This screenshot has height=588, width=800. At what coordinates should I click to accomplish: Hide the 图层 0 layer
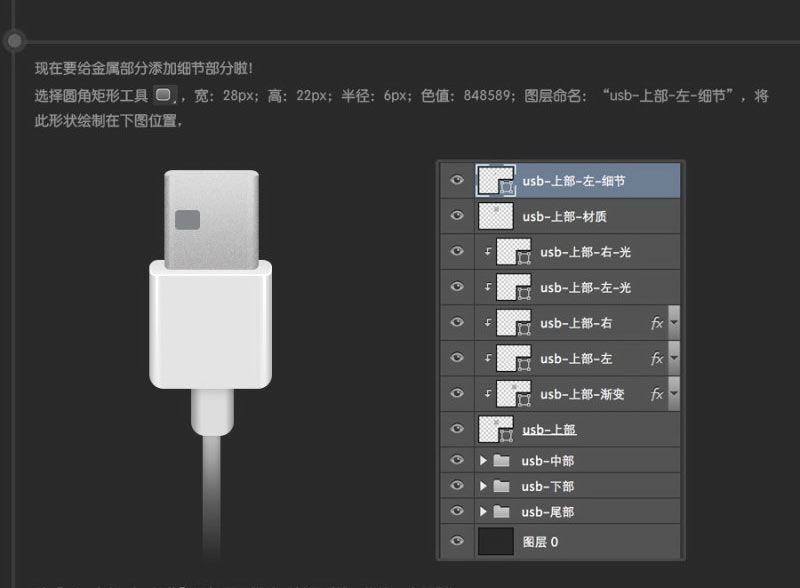point(456,540)
